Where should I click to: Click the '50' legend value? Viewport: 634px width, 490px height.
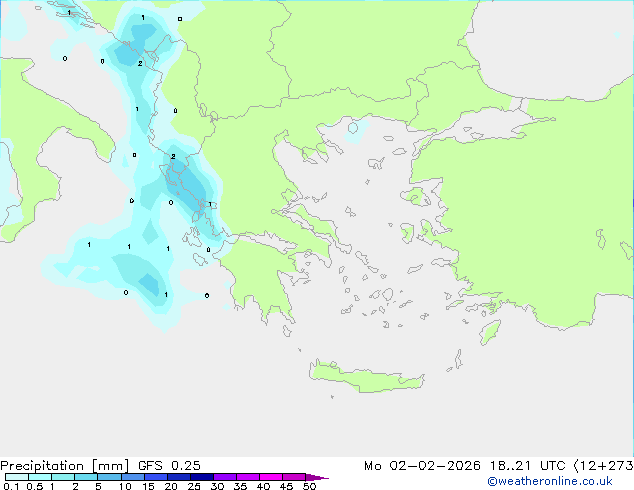(310, 486)
